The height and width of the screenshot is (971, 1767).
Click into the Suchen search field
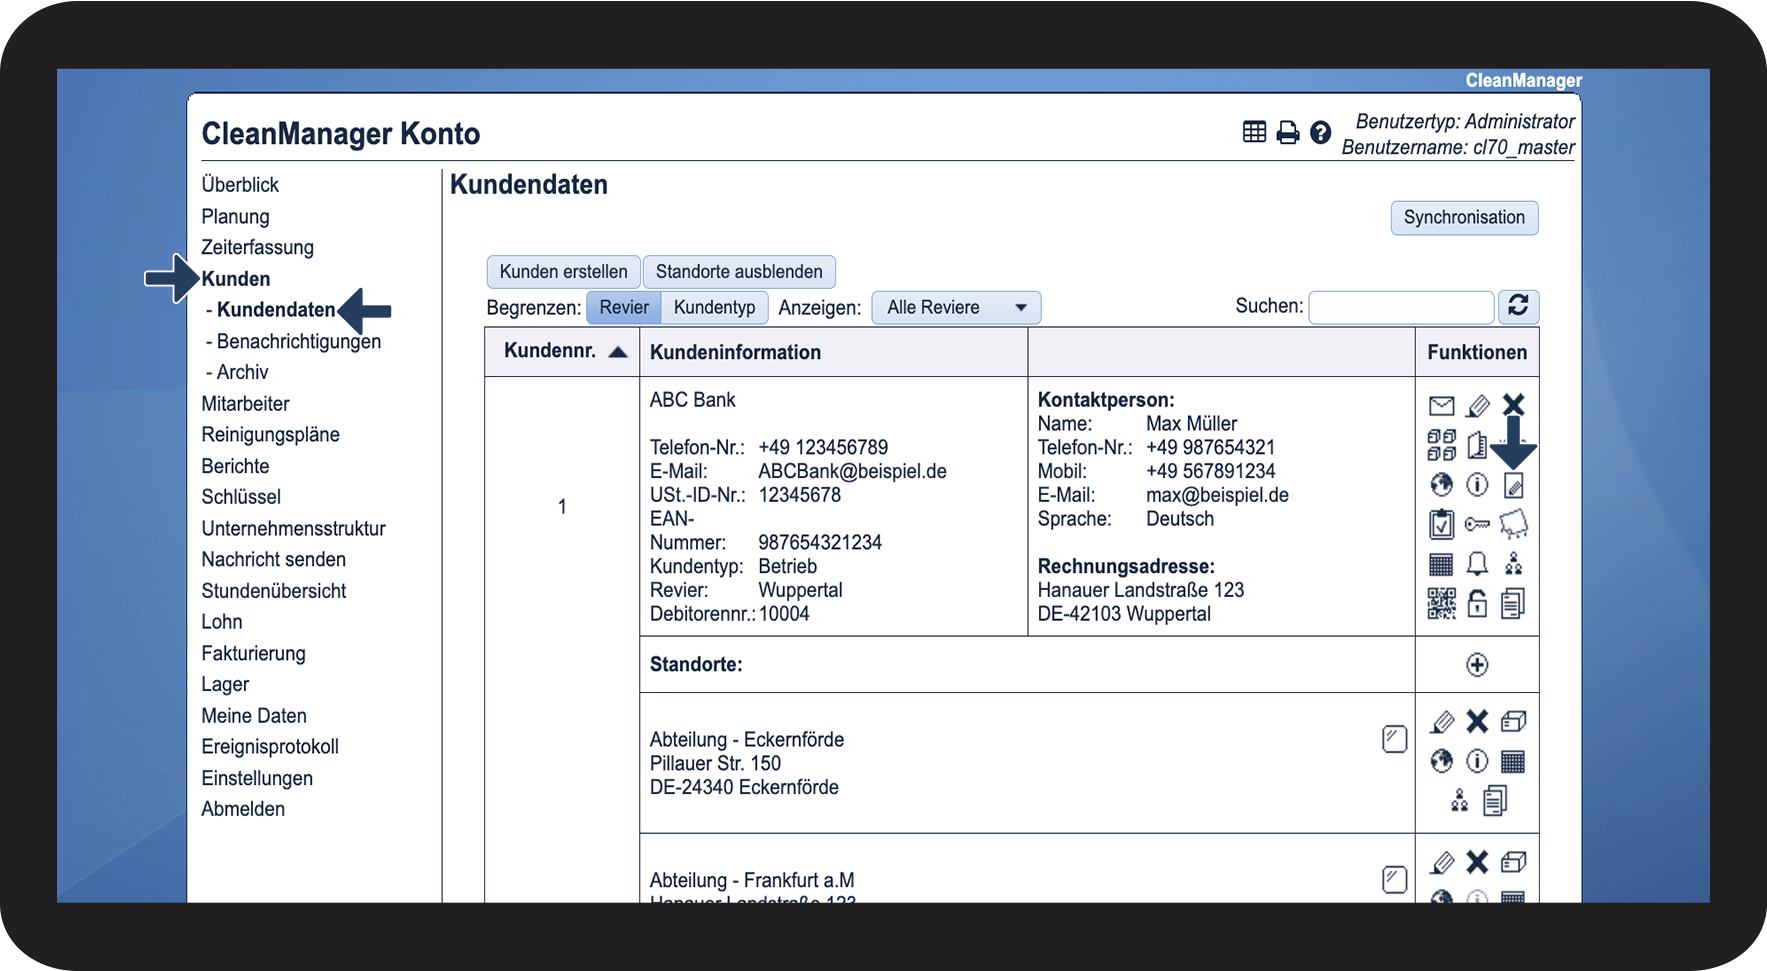click(1400, 307)
